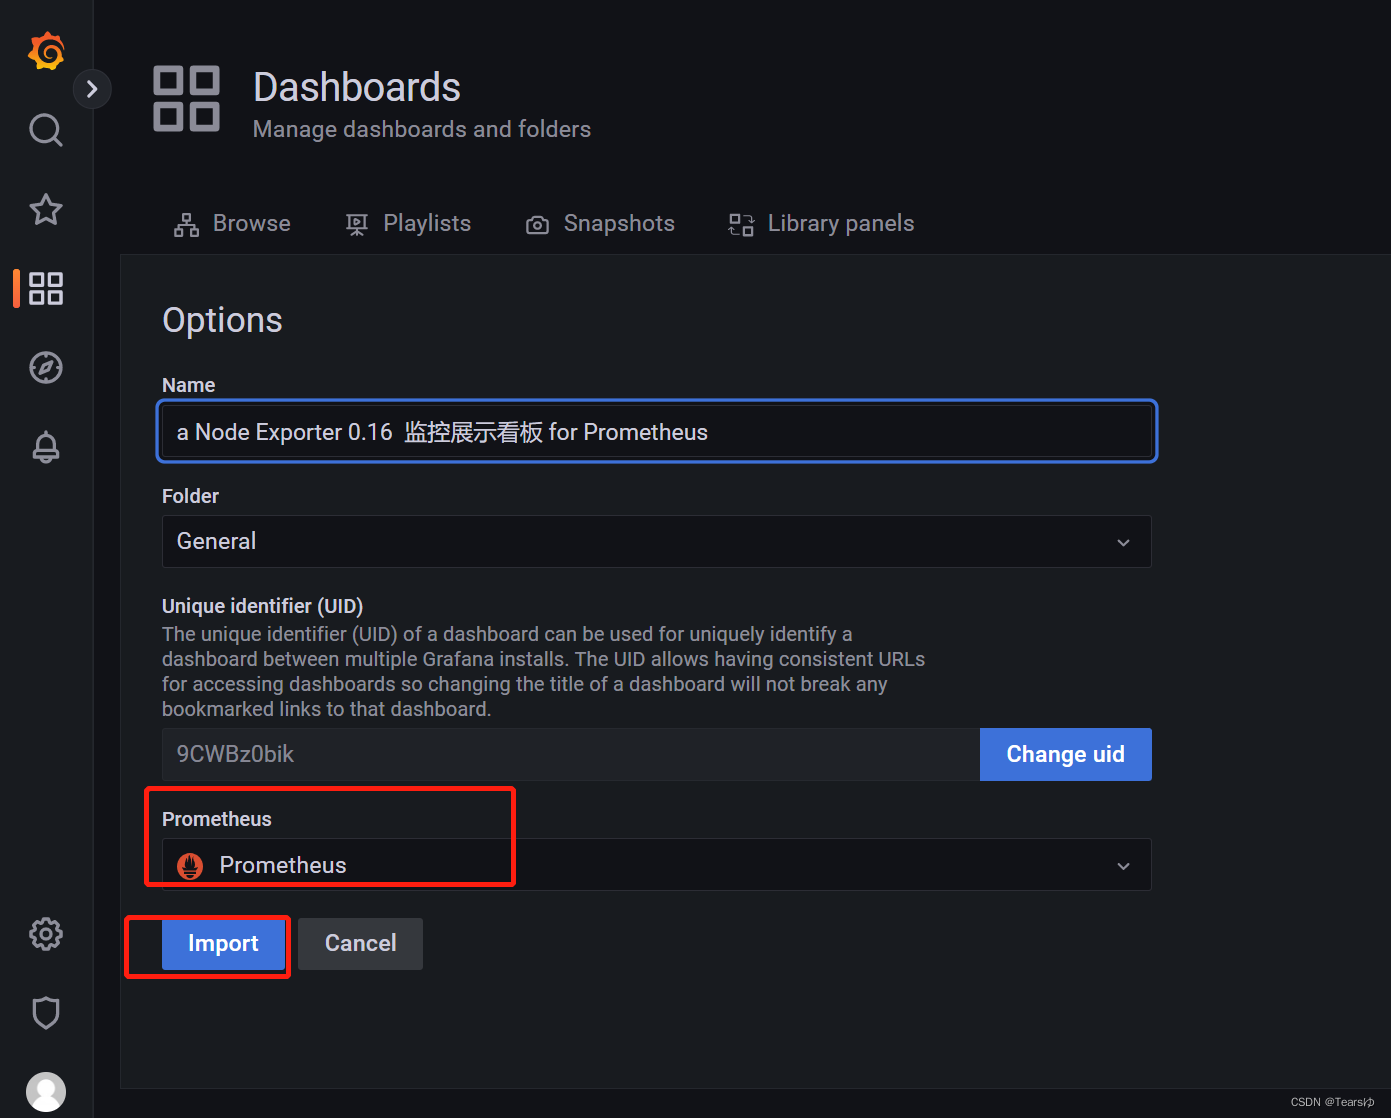Click the Options heading
1391x1118 pixels.
222,320
